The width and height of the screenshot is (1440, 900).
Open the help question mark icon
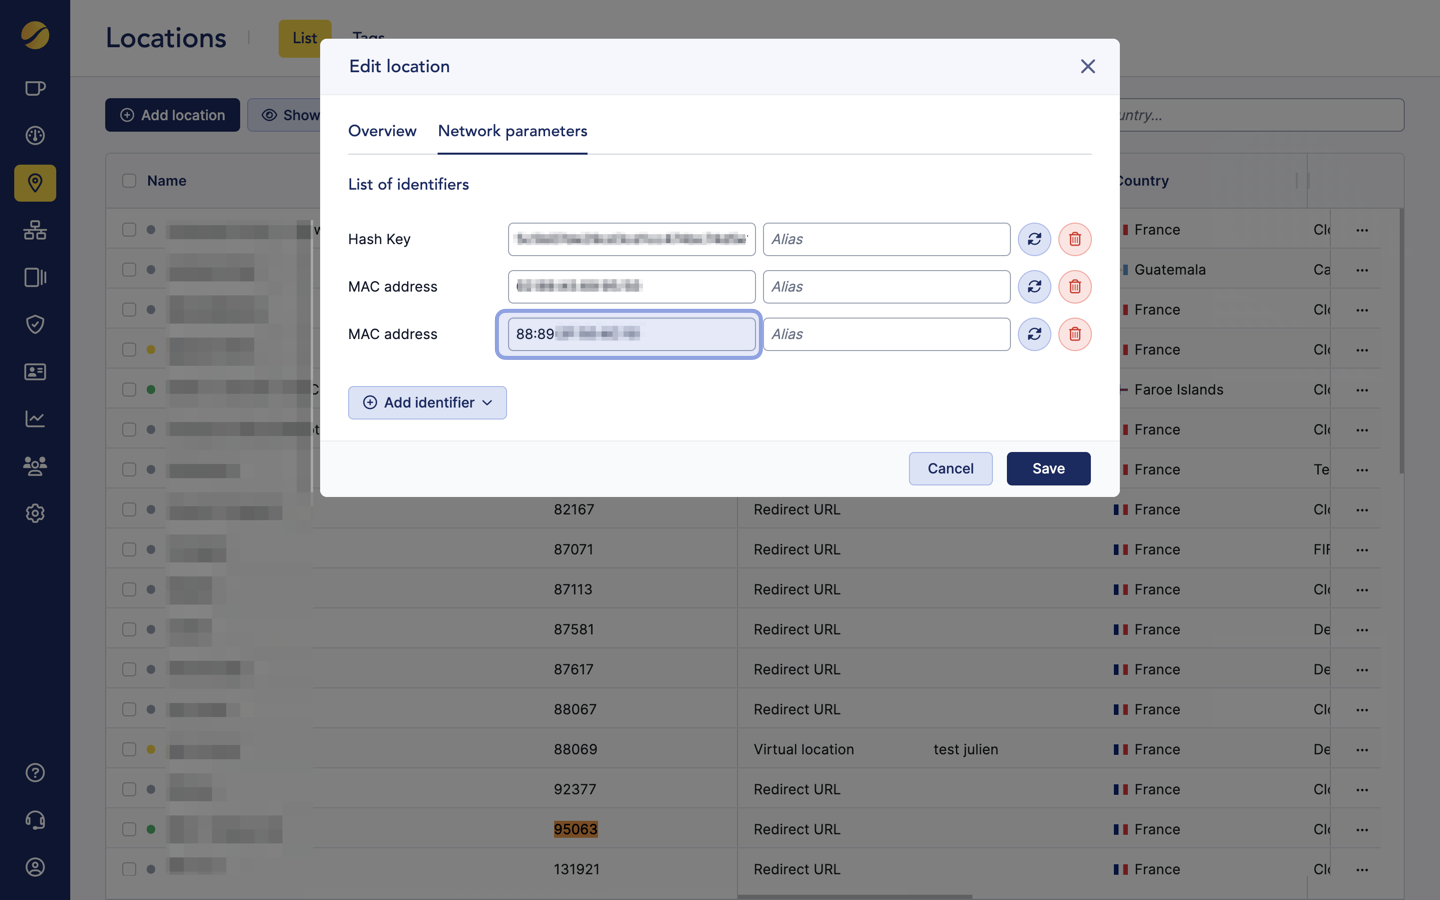coord(35,773)
